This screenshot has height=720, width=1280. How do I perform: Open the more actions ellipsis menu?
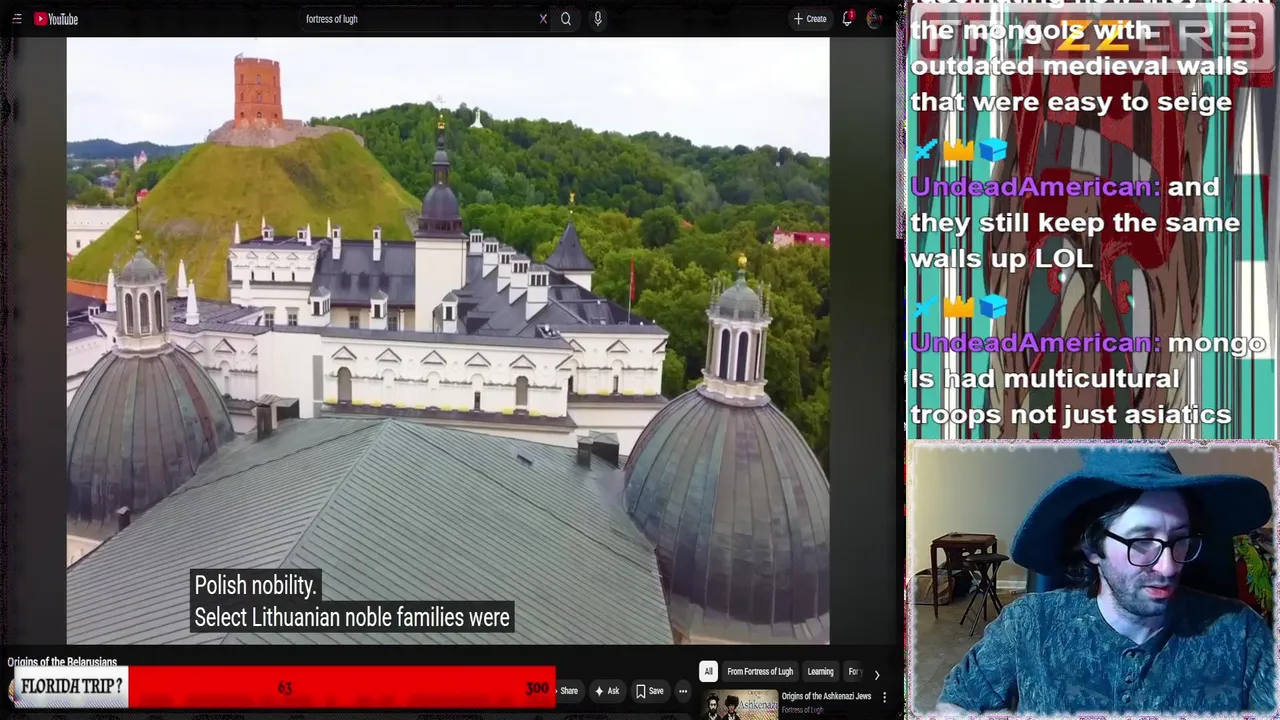tap(683, 691)
